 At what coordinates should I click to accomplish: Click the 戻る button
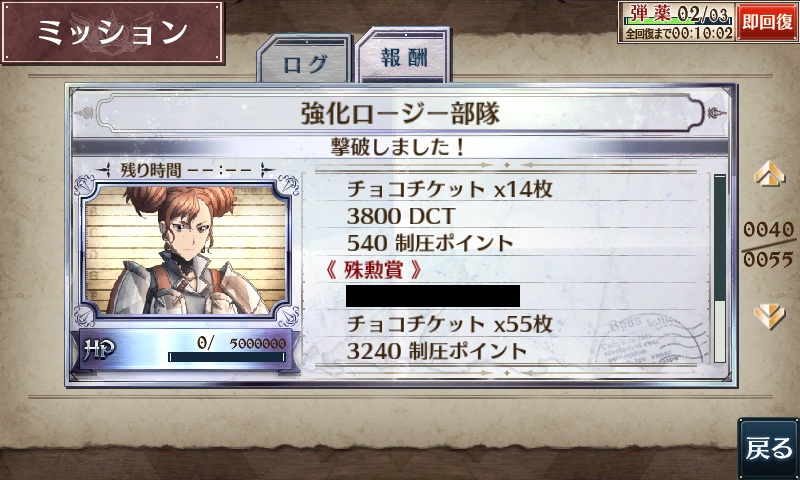coord(768,448)
